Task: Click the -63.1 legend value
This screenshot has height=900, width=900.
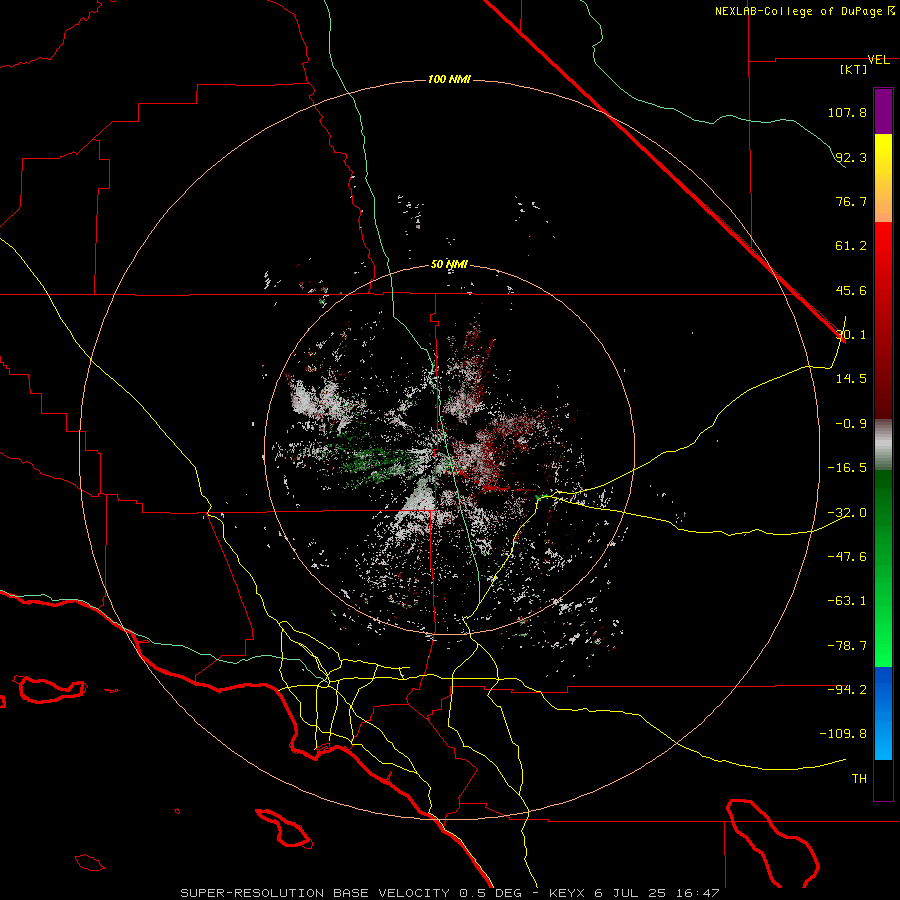Action: click(x=847, y=601)
